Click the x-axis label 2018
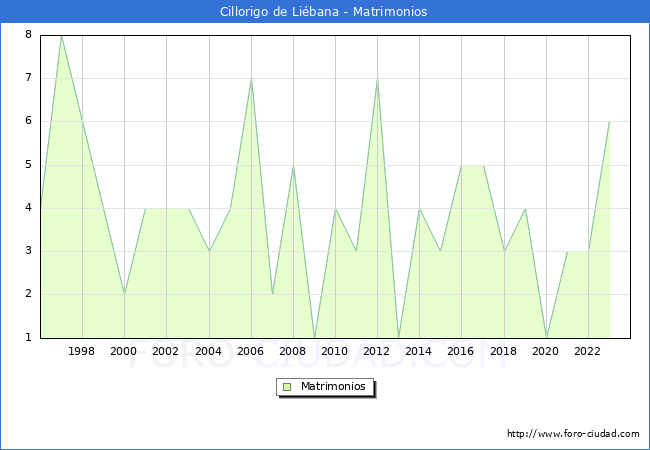The width and height of the screenshot is (650, 450). click(504, 351)
